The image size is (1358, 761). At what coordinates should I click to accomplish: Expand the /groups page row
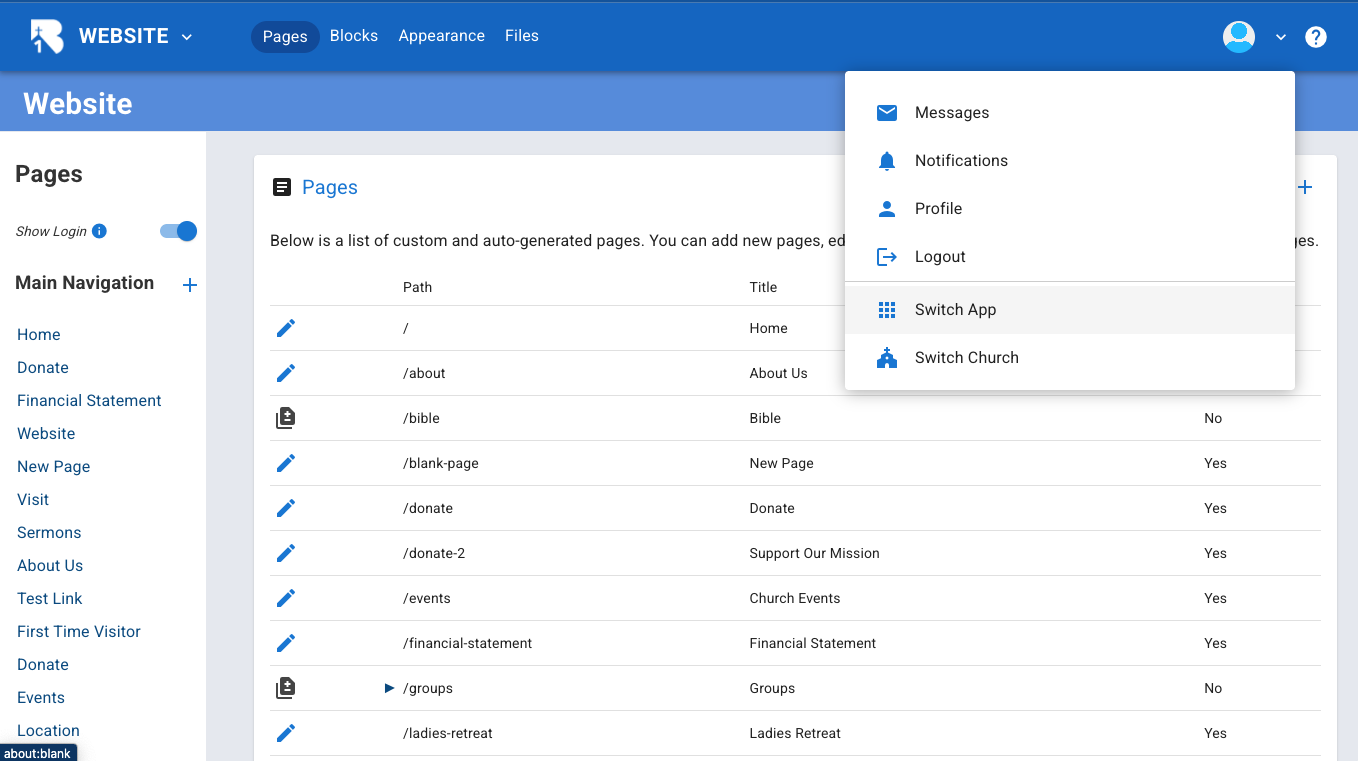click(390, 688)
